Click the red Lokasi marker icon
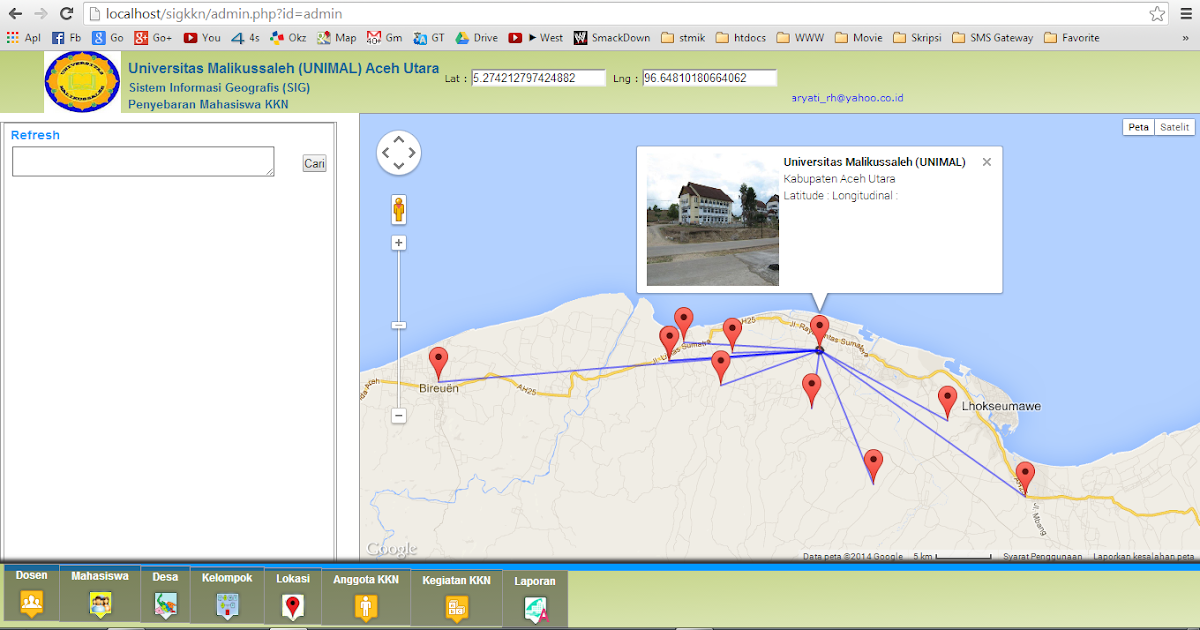 tap(292, 601)
